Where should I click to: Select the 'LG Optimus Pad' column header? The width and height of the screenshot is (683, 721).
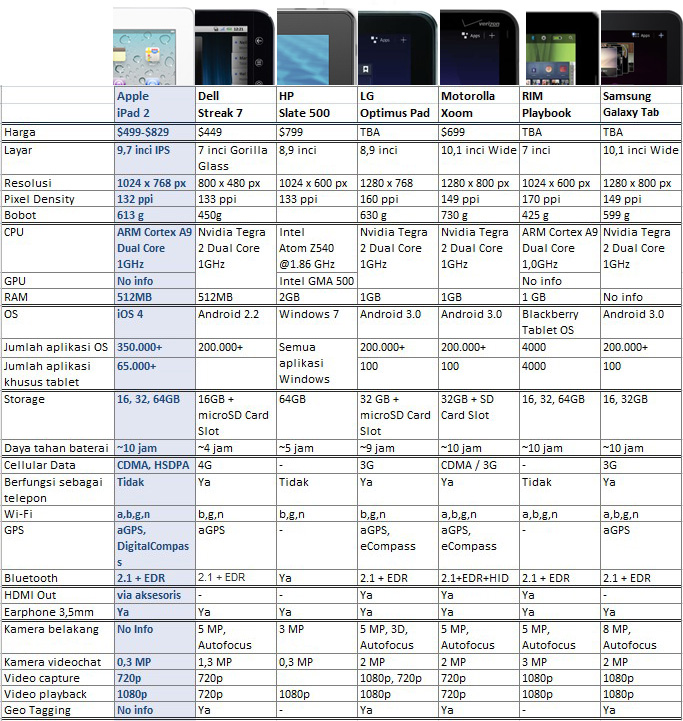398,104
